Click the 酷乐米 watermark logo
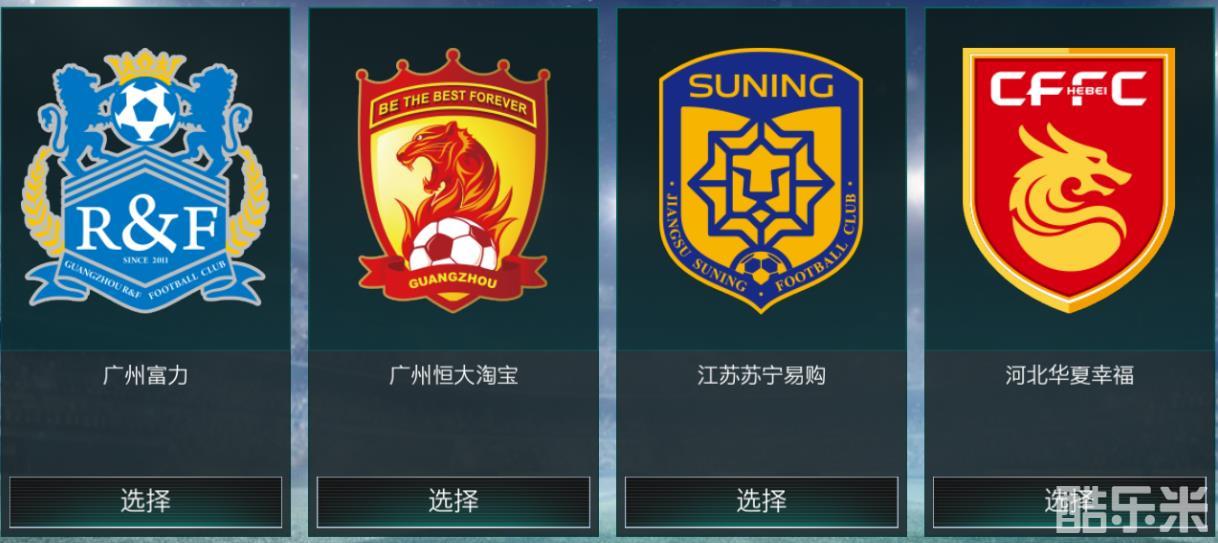Screen dimensions: 1218x543 pos(1130,508)
